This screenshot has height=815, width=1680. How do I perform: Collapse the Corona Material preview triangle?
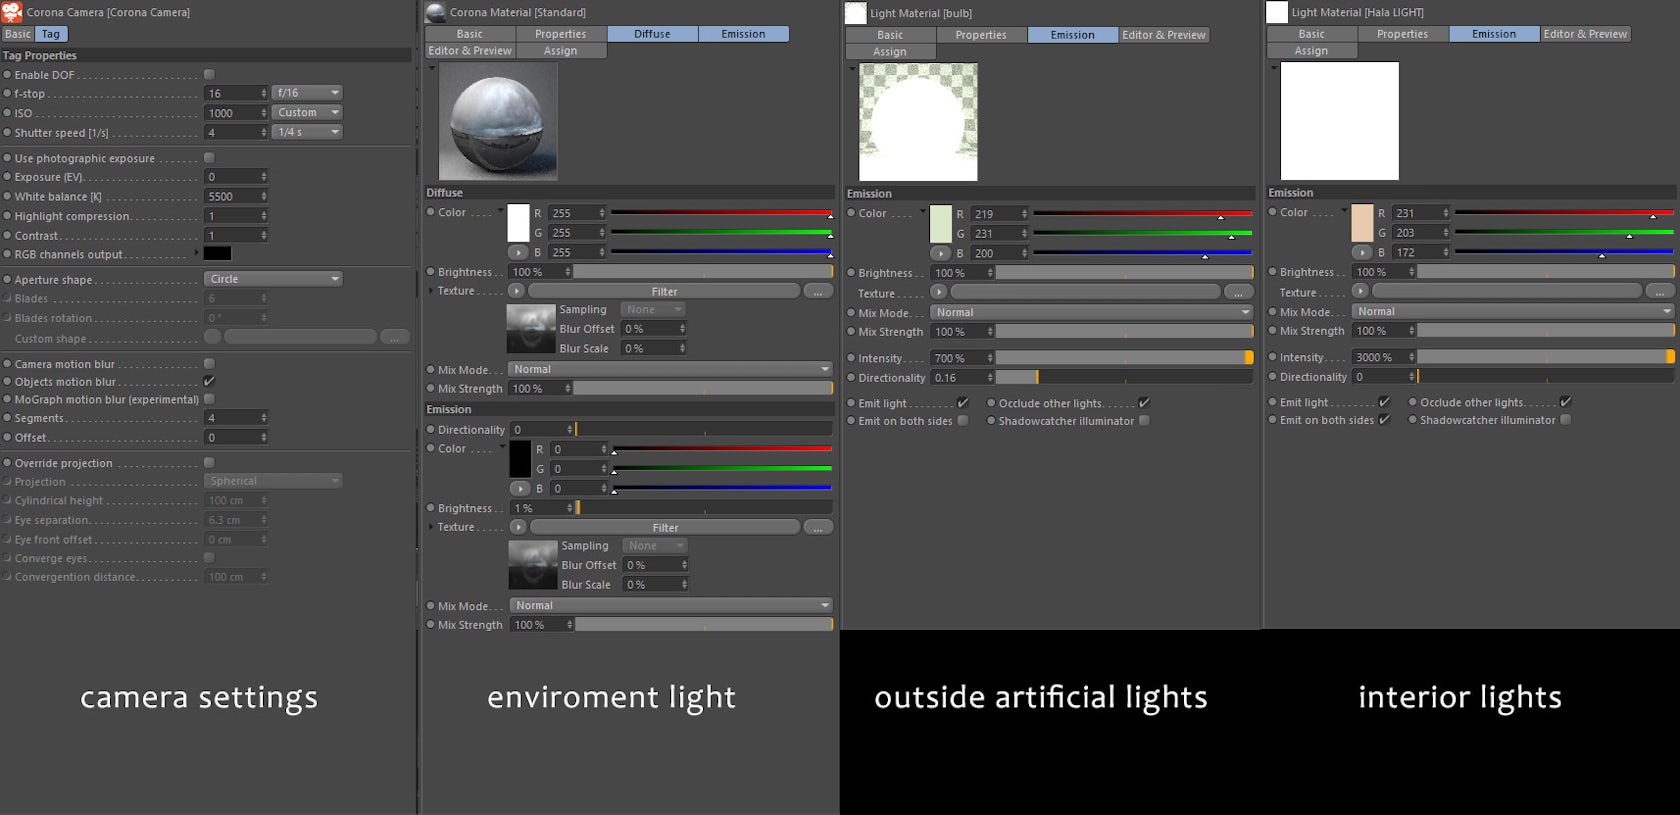tap(432, 68)
